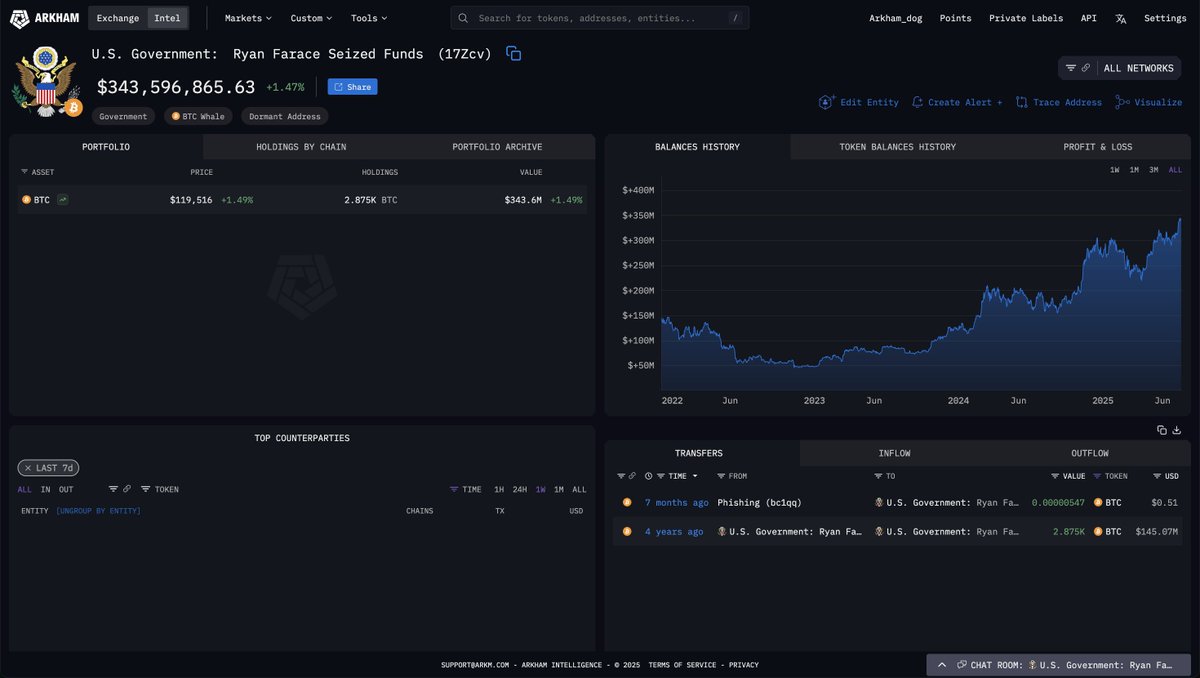The image size is (1200, 678).
Task: Click the filter icon beside the ASSET column
Action: (x=25, y=172)
